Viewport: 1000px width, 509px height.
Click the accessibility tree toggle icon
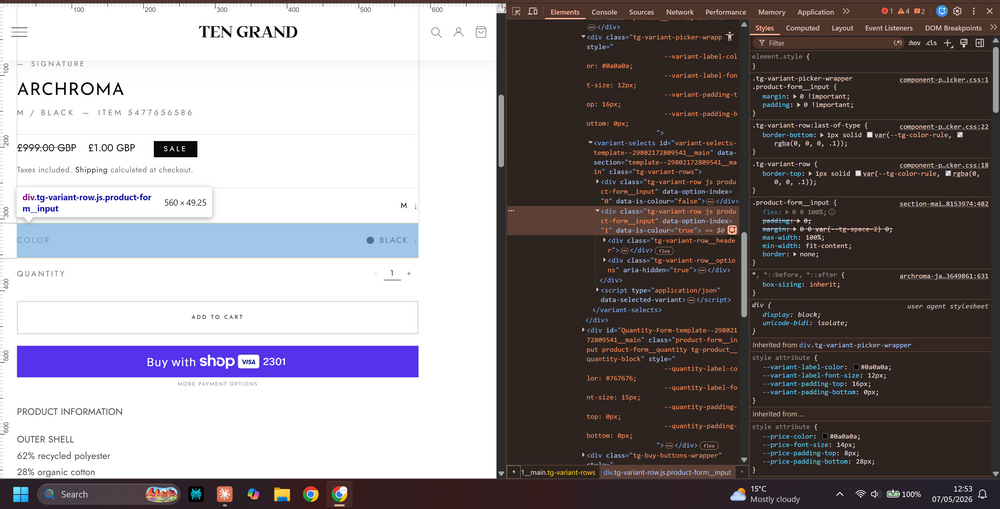click(730, 37)
